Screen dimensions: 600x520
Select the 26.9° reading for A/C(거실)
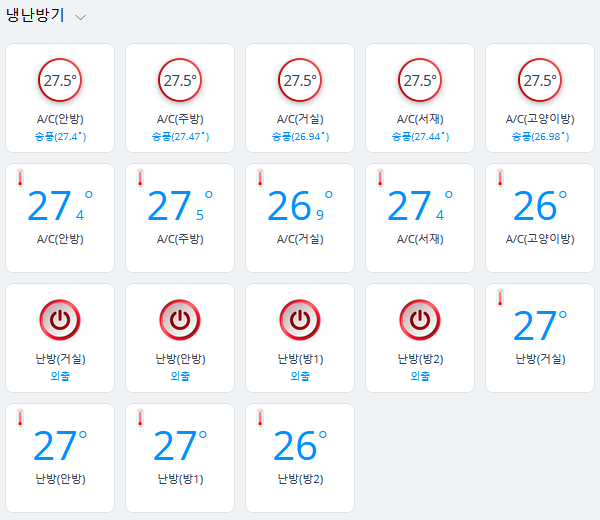pyautogui.click(x=300, y=205)
